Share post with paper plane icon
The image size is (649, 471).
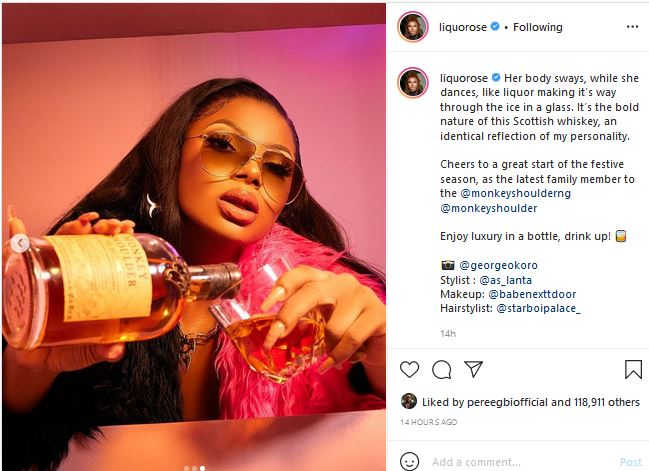pos(474,370)
